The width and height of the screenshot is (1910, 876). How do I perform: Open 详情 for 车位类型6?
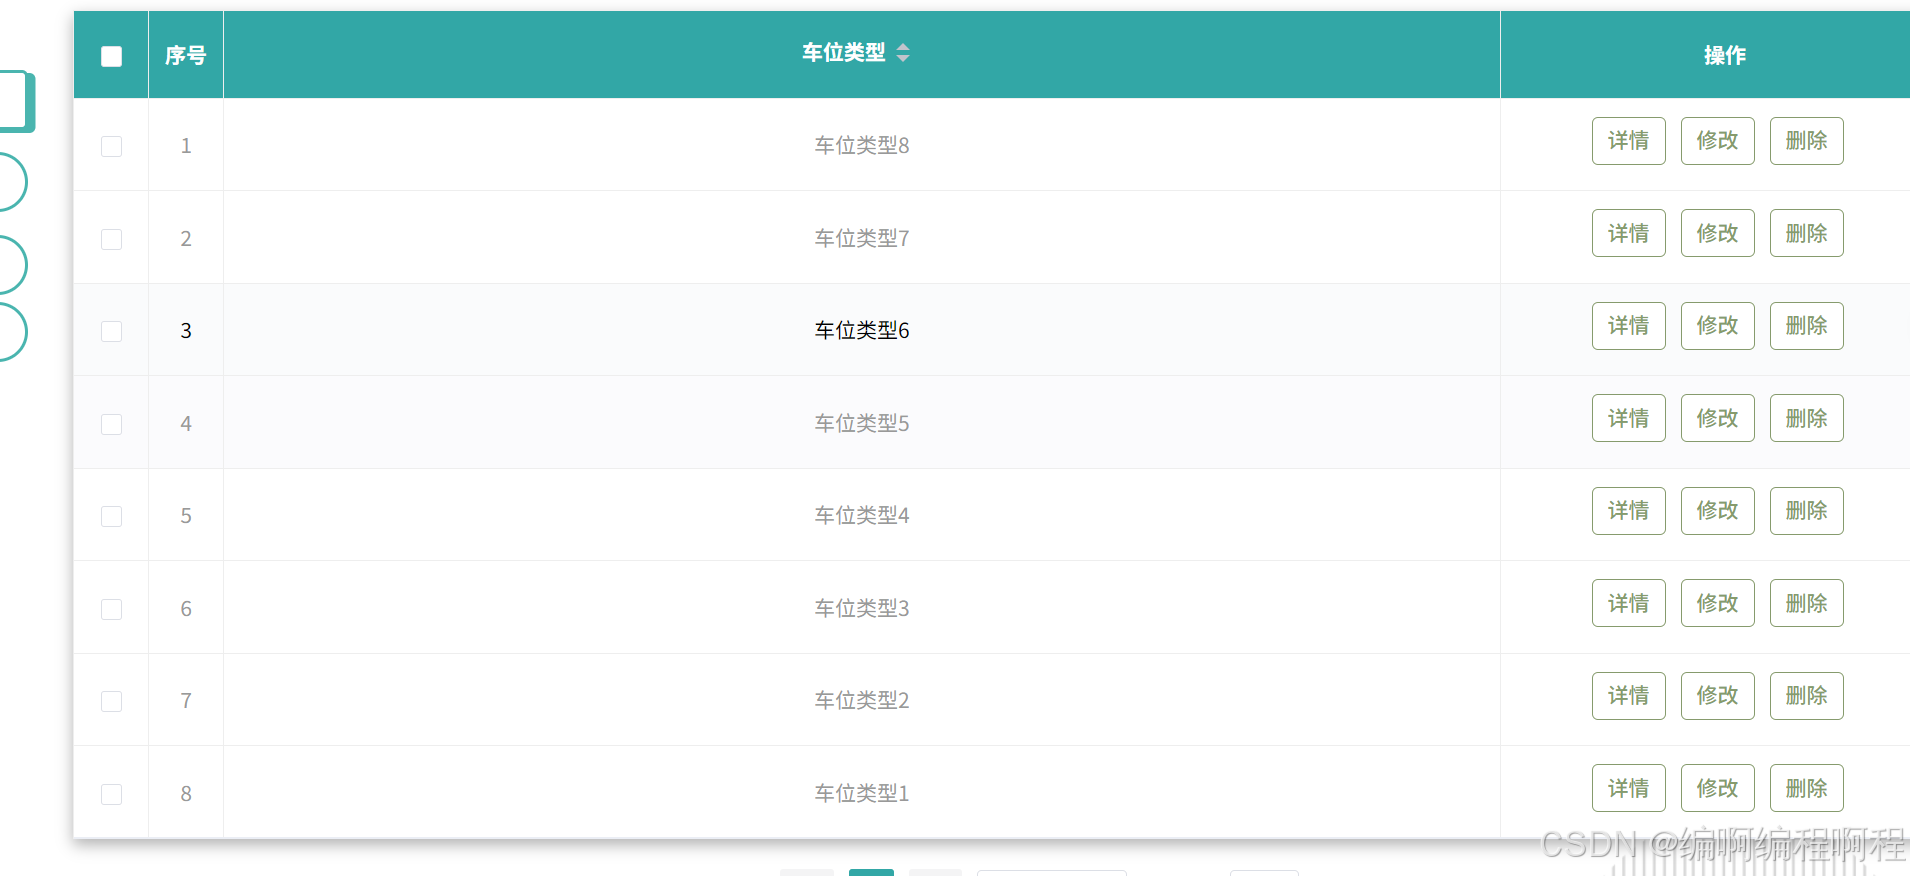point(1628,326)
